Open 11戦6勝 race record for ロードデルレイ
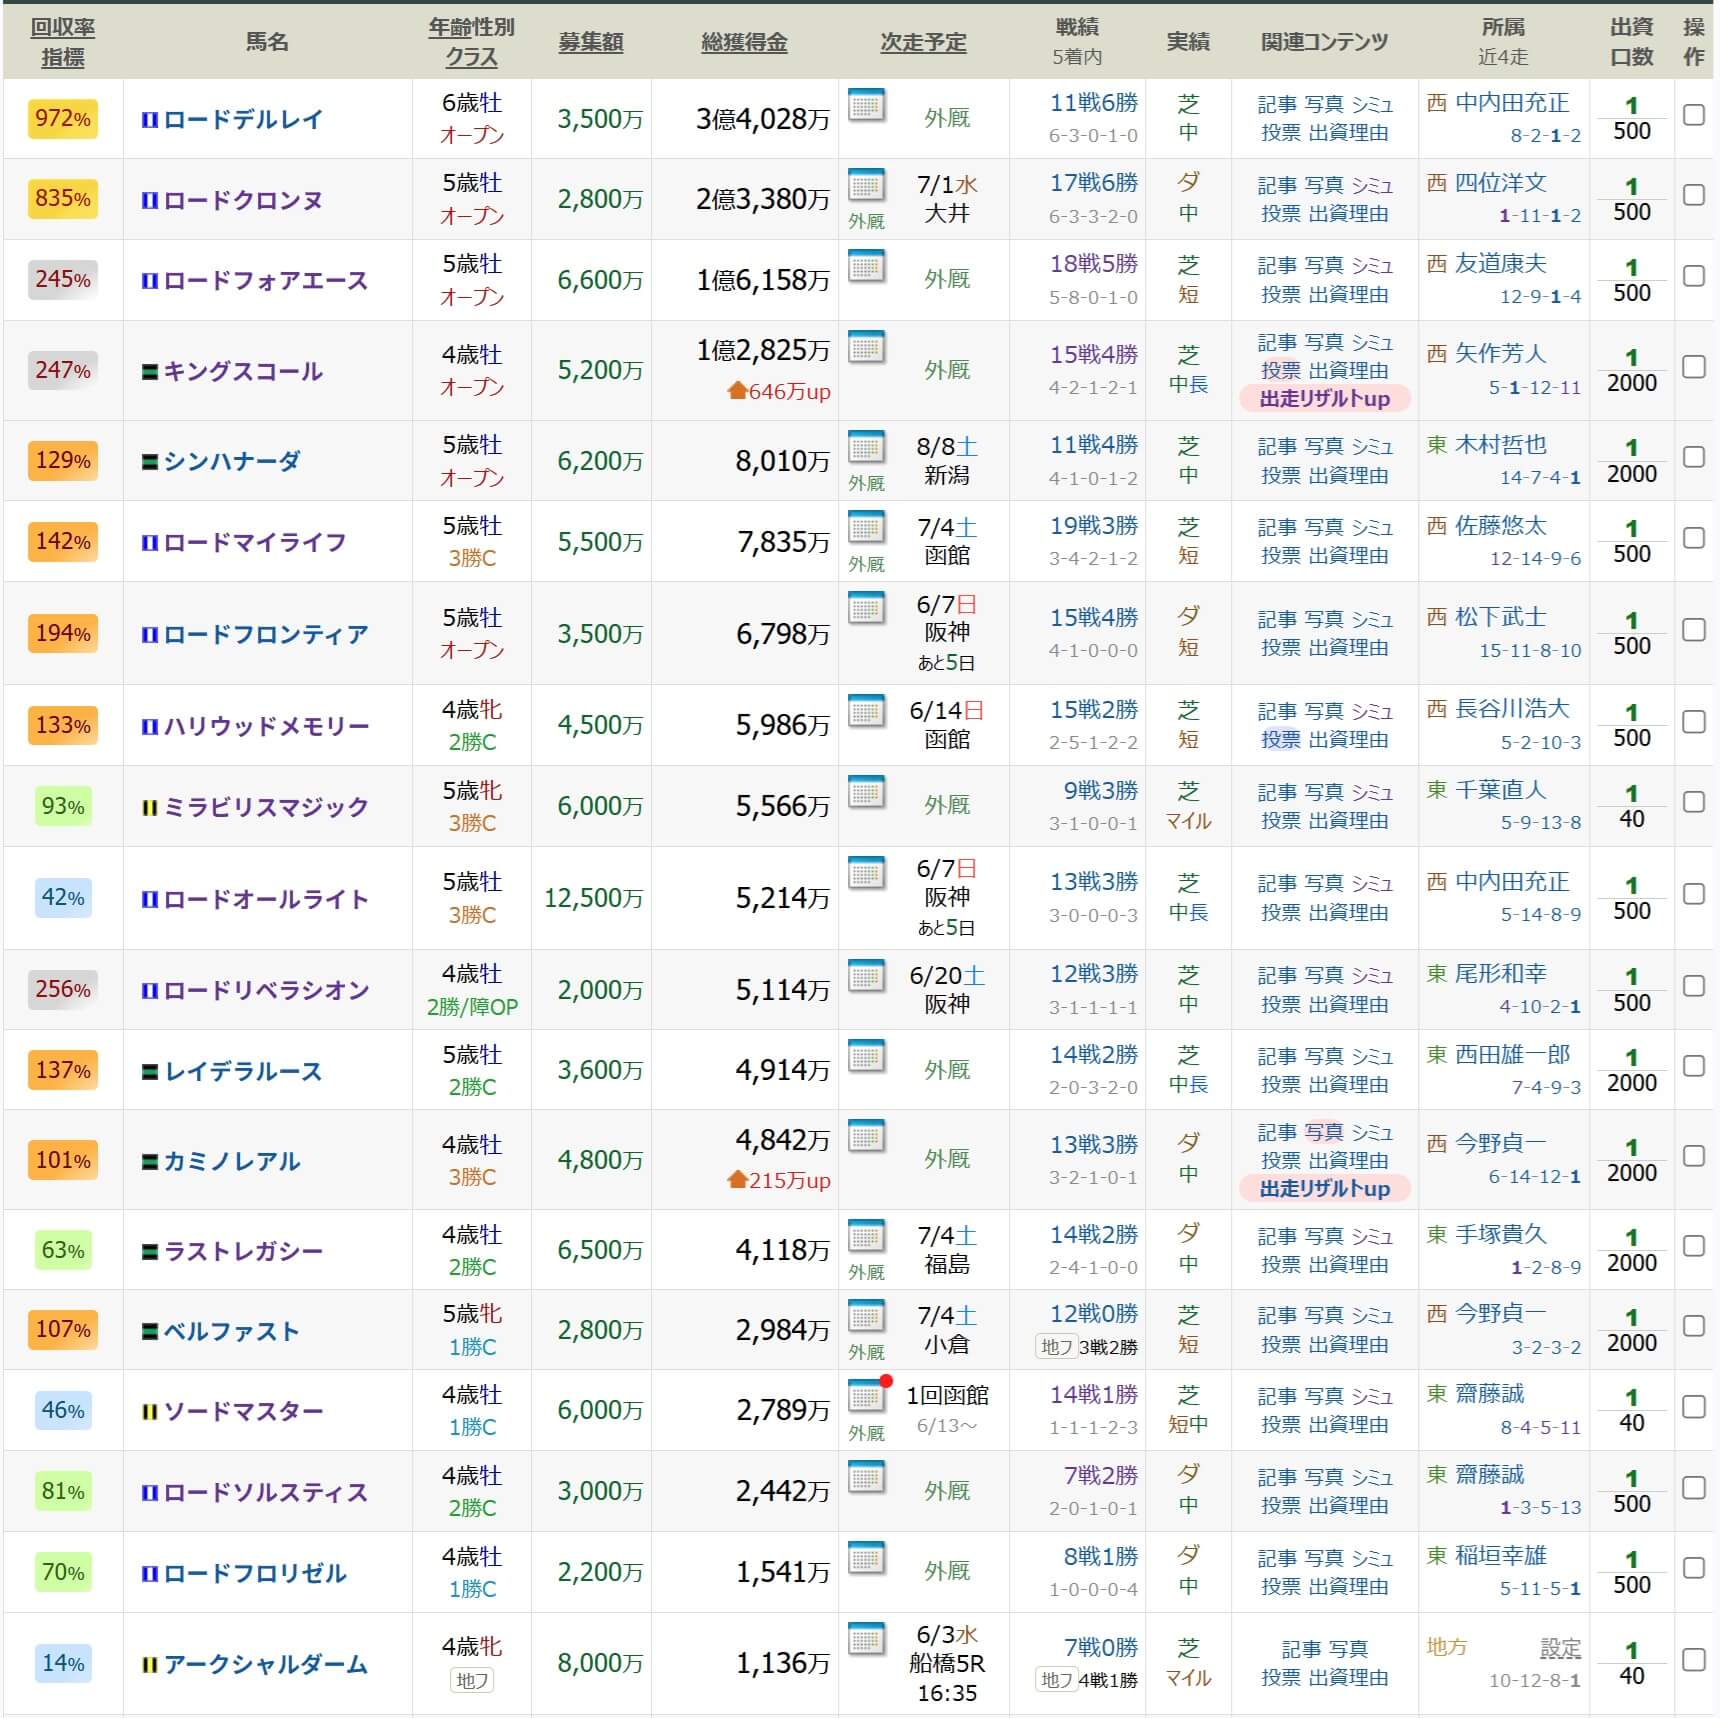Screen dimensions: 1720x1718 pyautogui.click(x=1093, y=103)
